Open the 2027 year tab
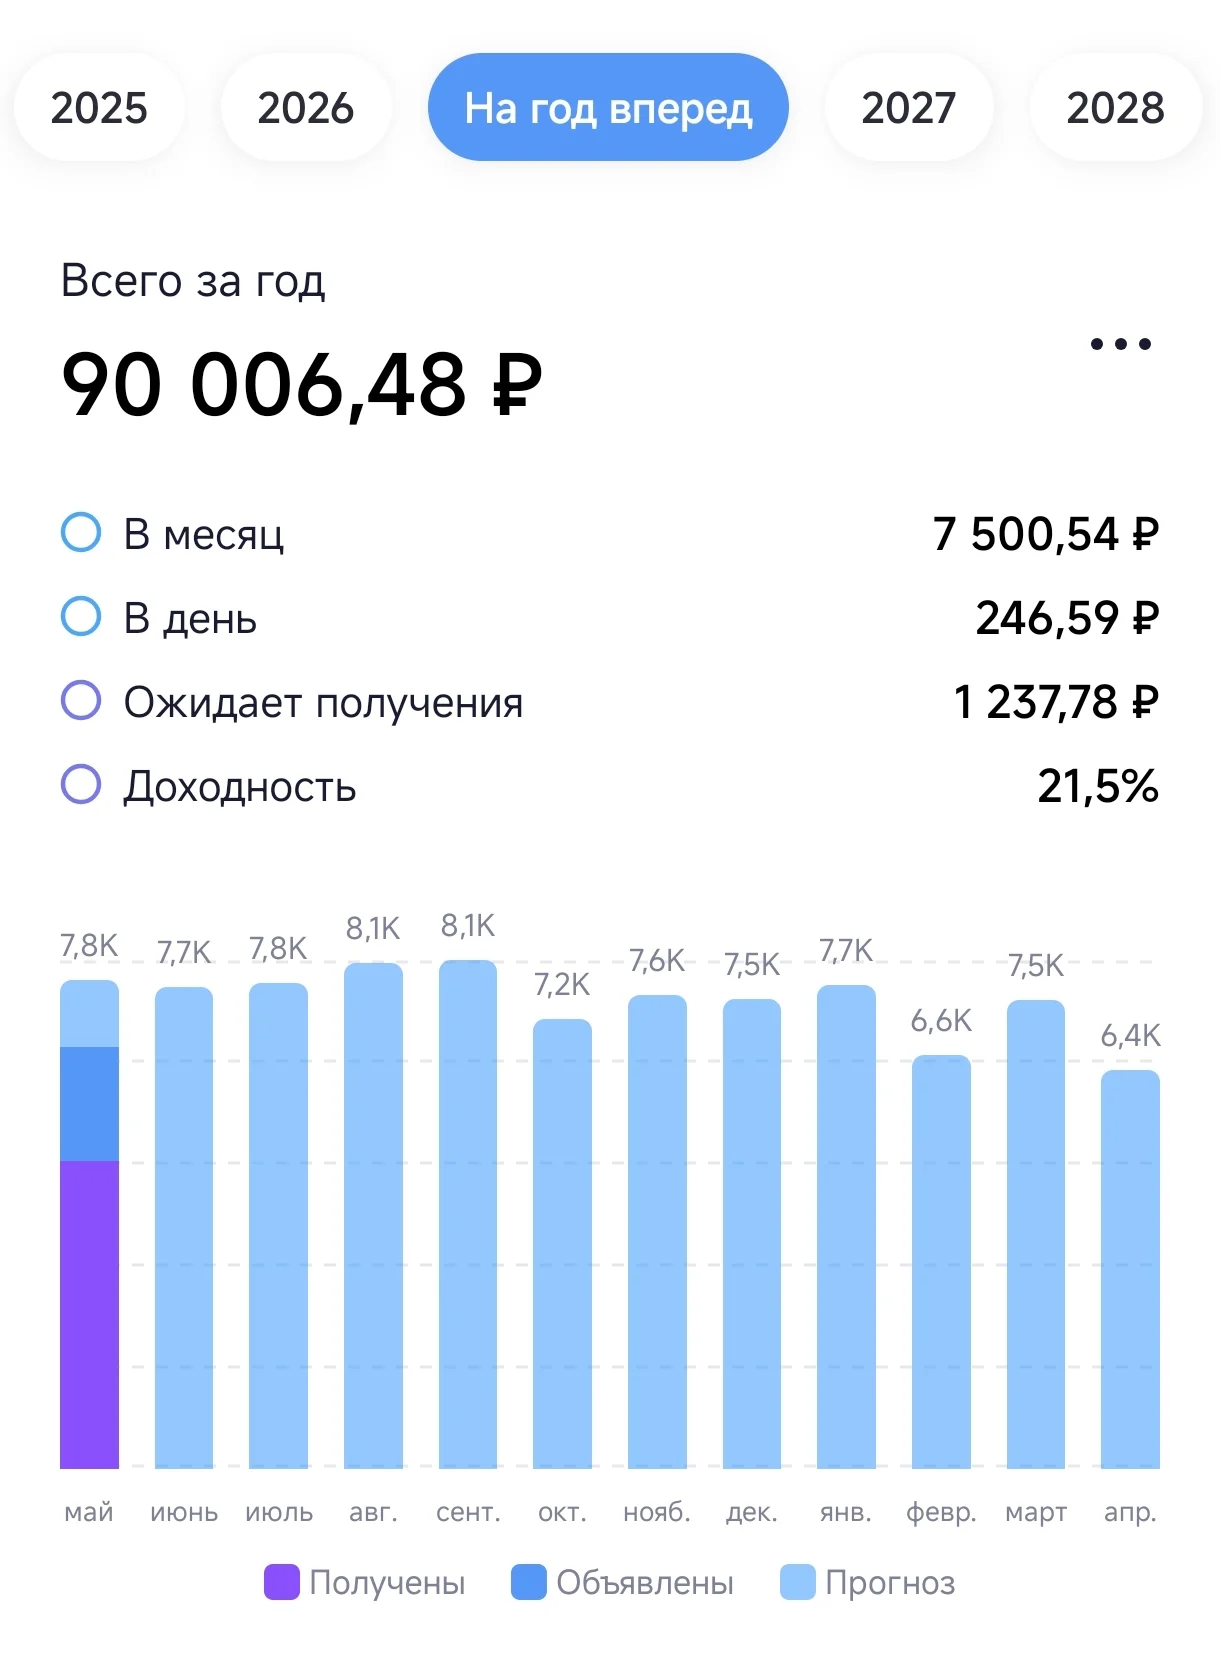The image size is (1220, 1653). tap(908, 107)
